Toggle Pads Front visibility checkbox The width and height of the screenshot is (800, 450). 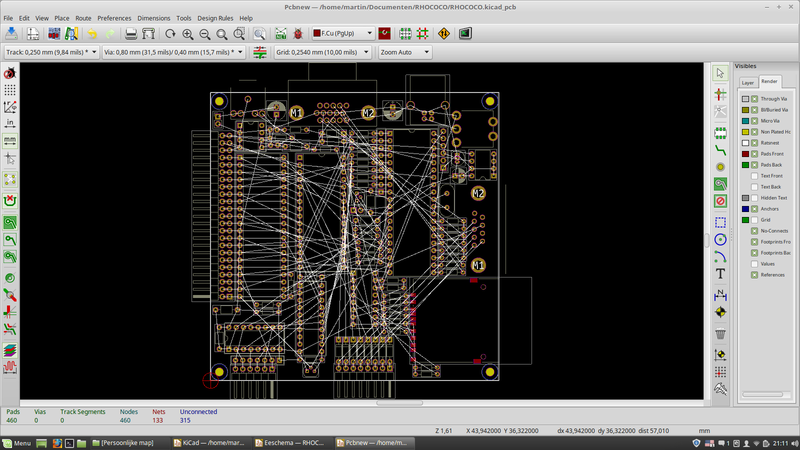coord(754,154)
